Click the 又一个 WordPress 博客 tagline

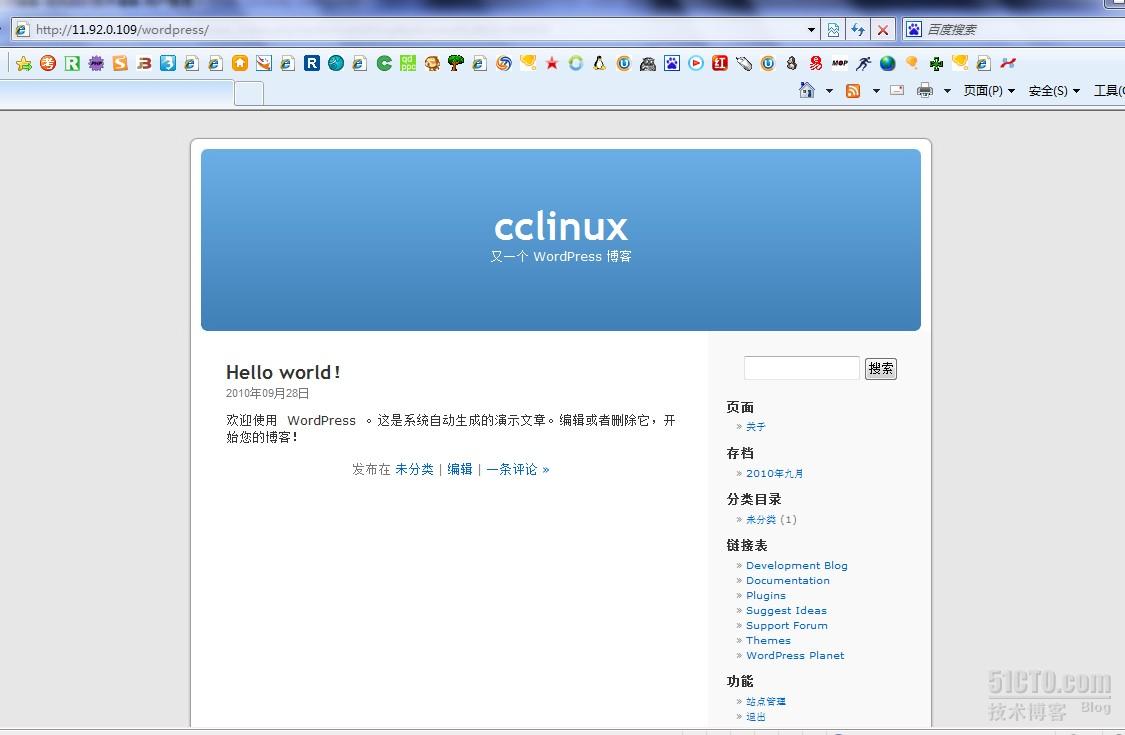point(561,256)
